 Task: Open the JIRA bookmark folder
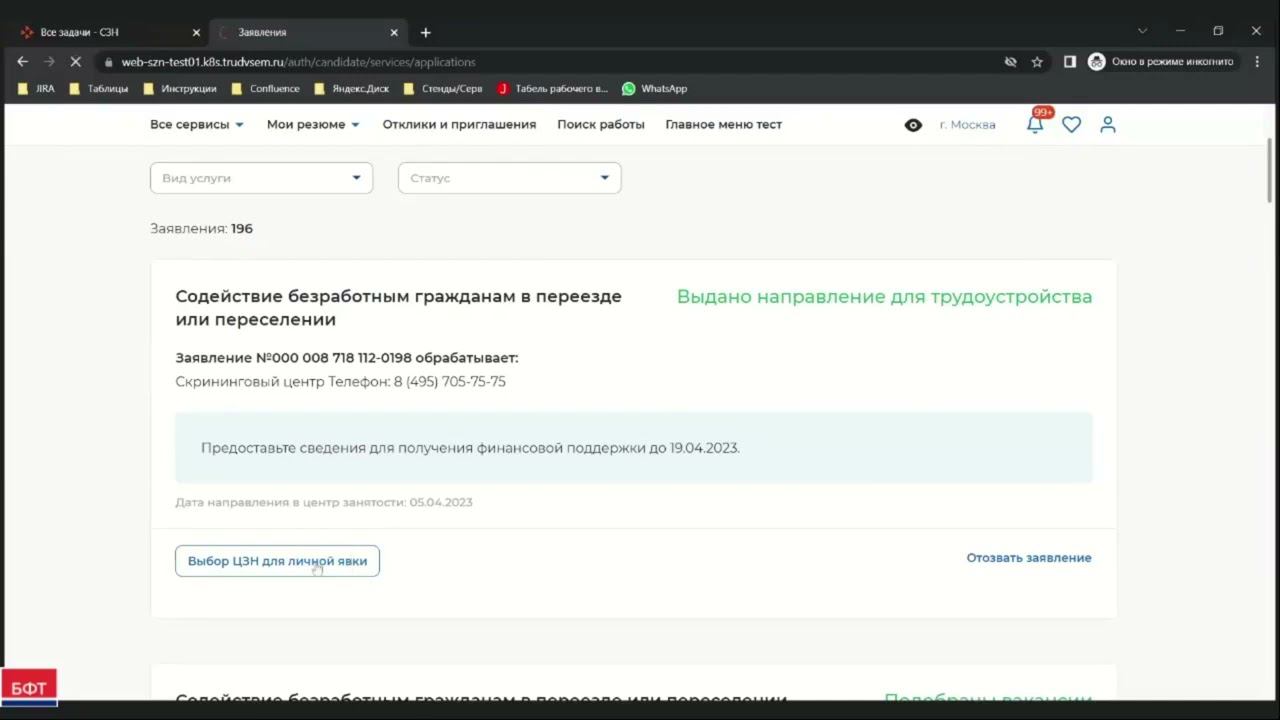[x=36, y=88]
